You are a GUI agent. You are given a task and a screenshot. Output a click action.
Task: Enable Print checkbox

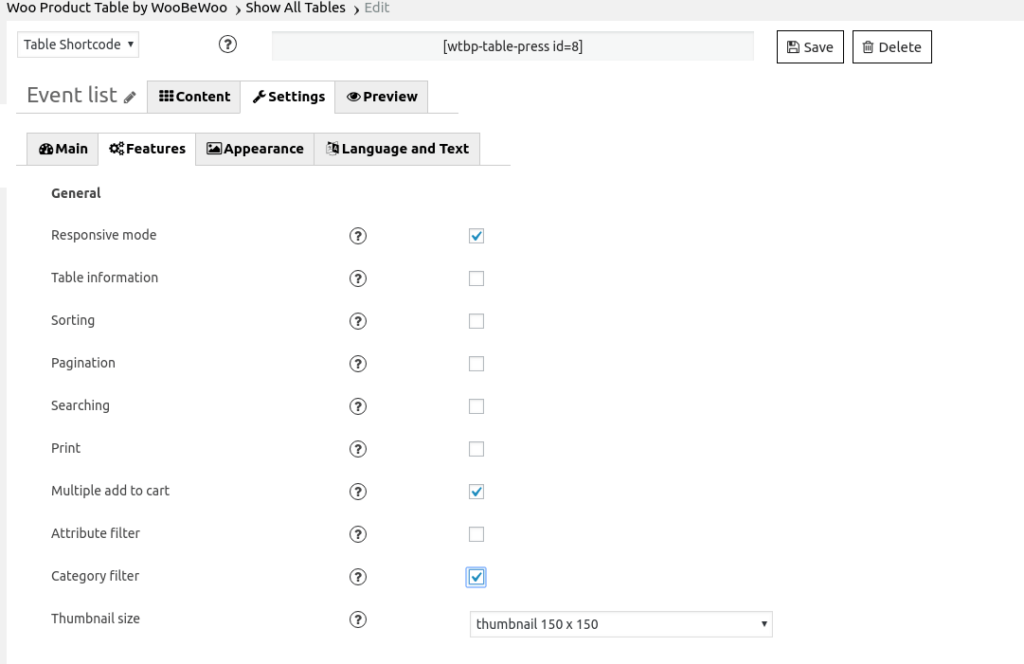pyautogui.click(x=476, y=449)
